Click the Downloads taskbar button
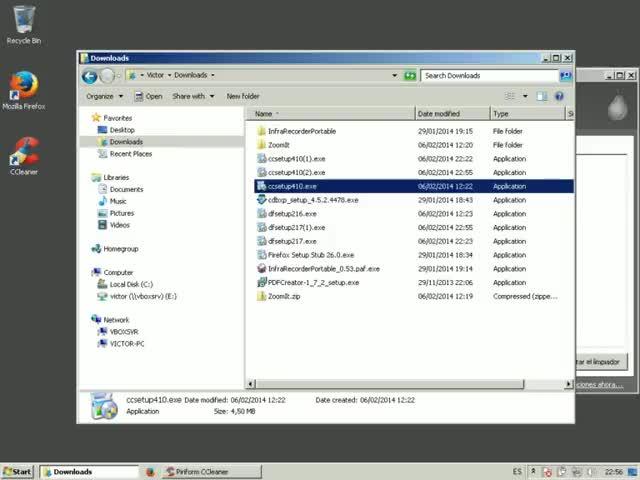This screenshot has width=640, height=480. tap(89, 472)
